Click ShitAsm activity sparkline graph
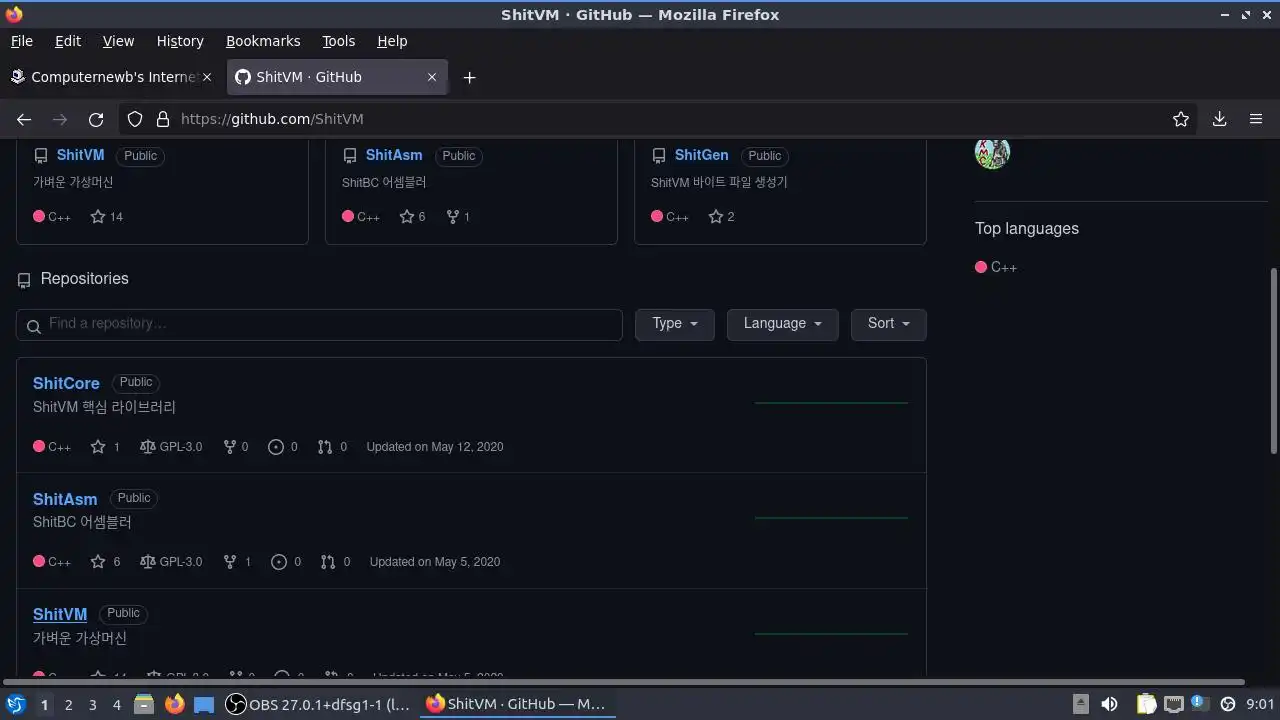 [831, 518]
